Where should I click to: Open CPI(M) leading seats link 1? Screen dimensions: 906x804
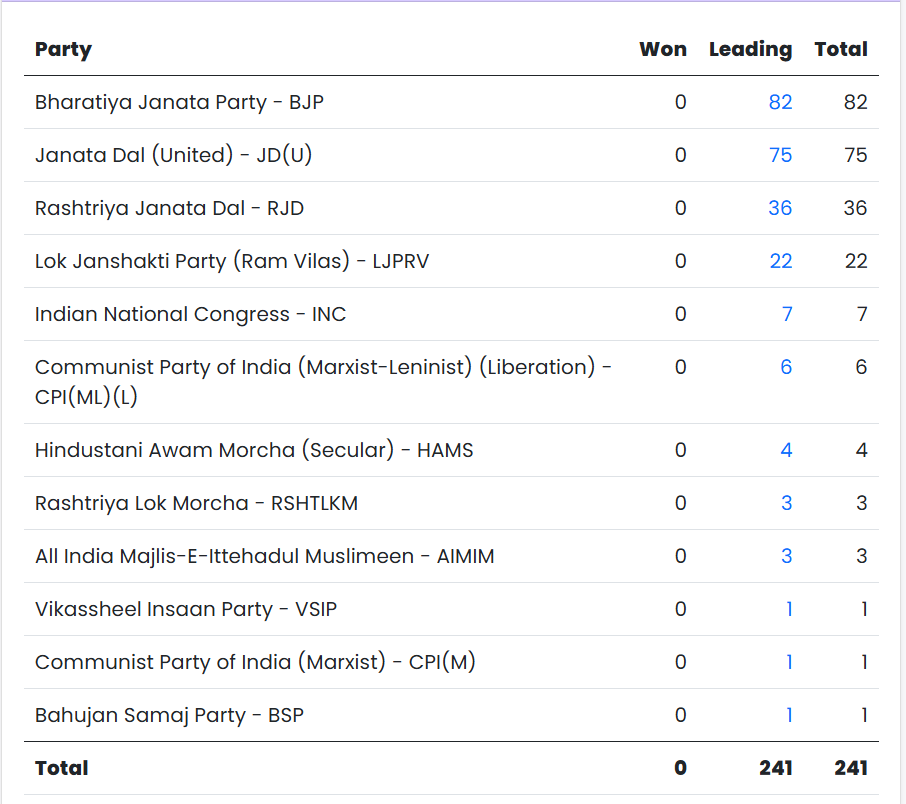(x=788, y=662)
